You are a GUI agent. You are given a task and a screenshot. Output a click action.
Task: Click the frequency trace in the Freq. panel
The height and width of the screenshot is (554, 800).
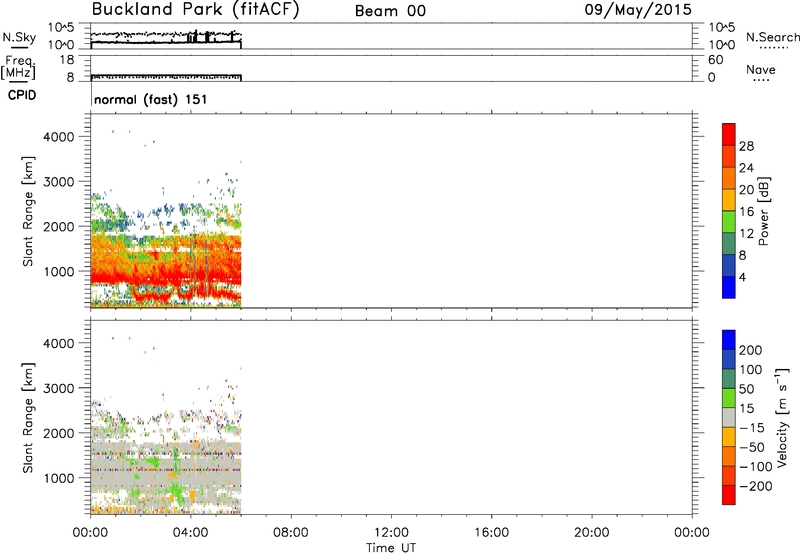pyautogui.click(x=166, y=77)
